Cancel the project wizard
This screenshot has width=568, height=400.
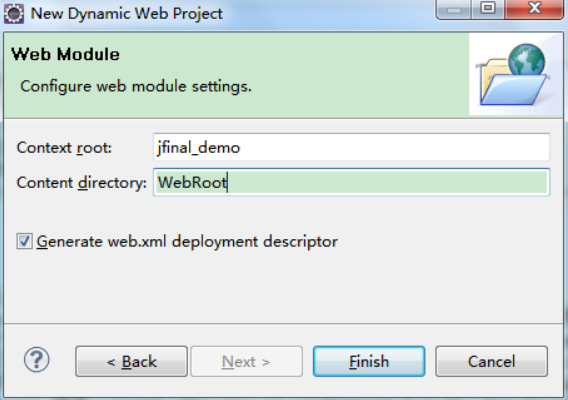[x=491, y=361]
